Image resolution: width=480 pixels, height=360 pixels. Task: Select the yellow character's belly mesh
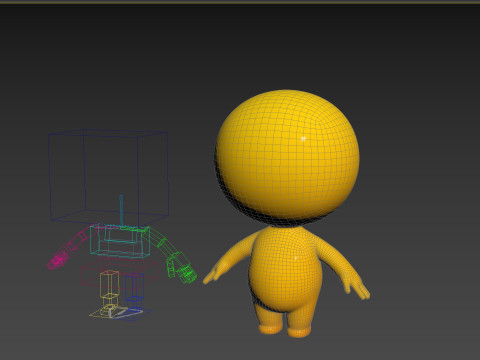coord(285,270)
